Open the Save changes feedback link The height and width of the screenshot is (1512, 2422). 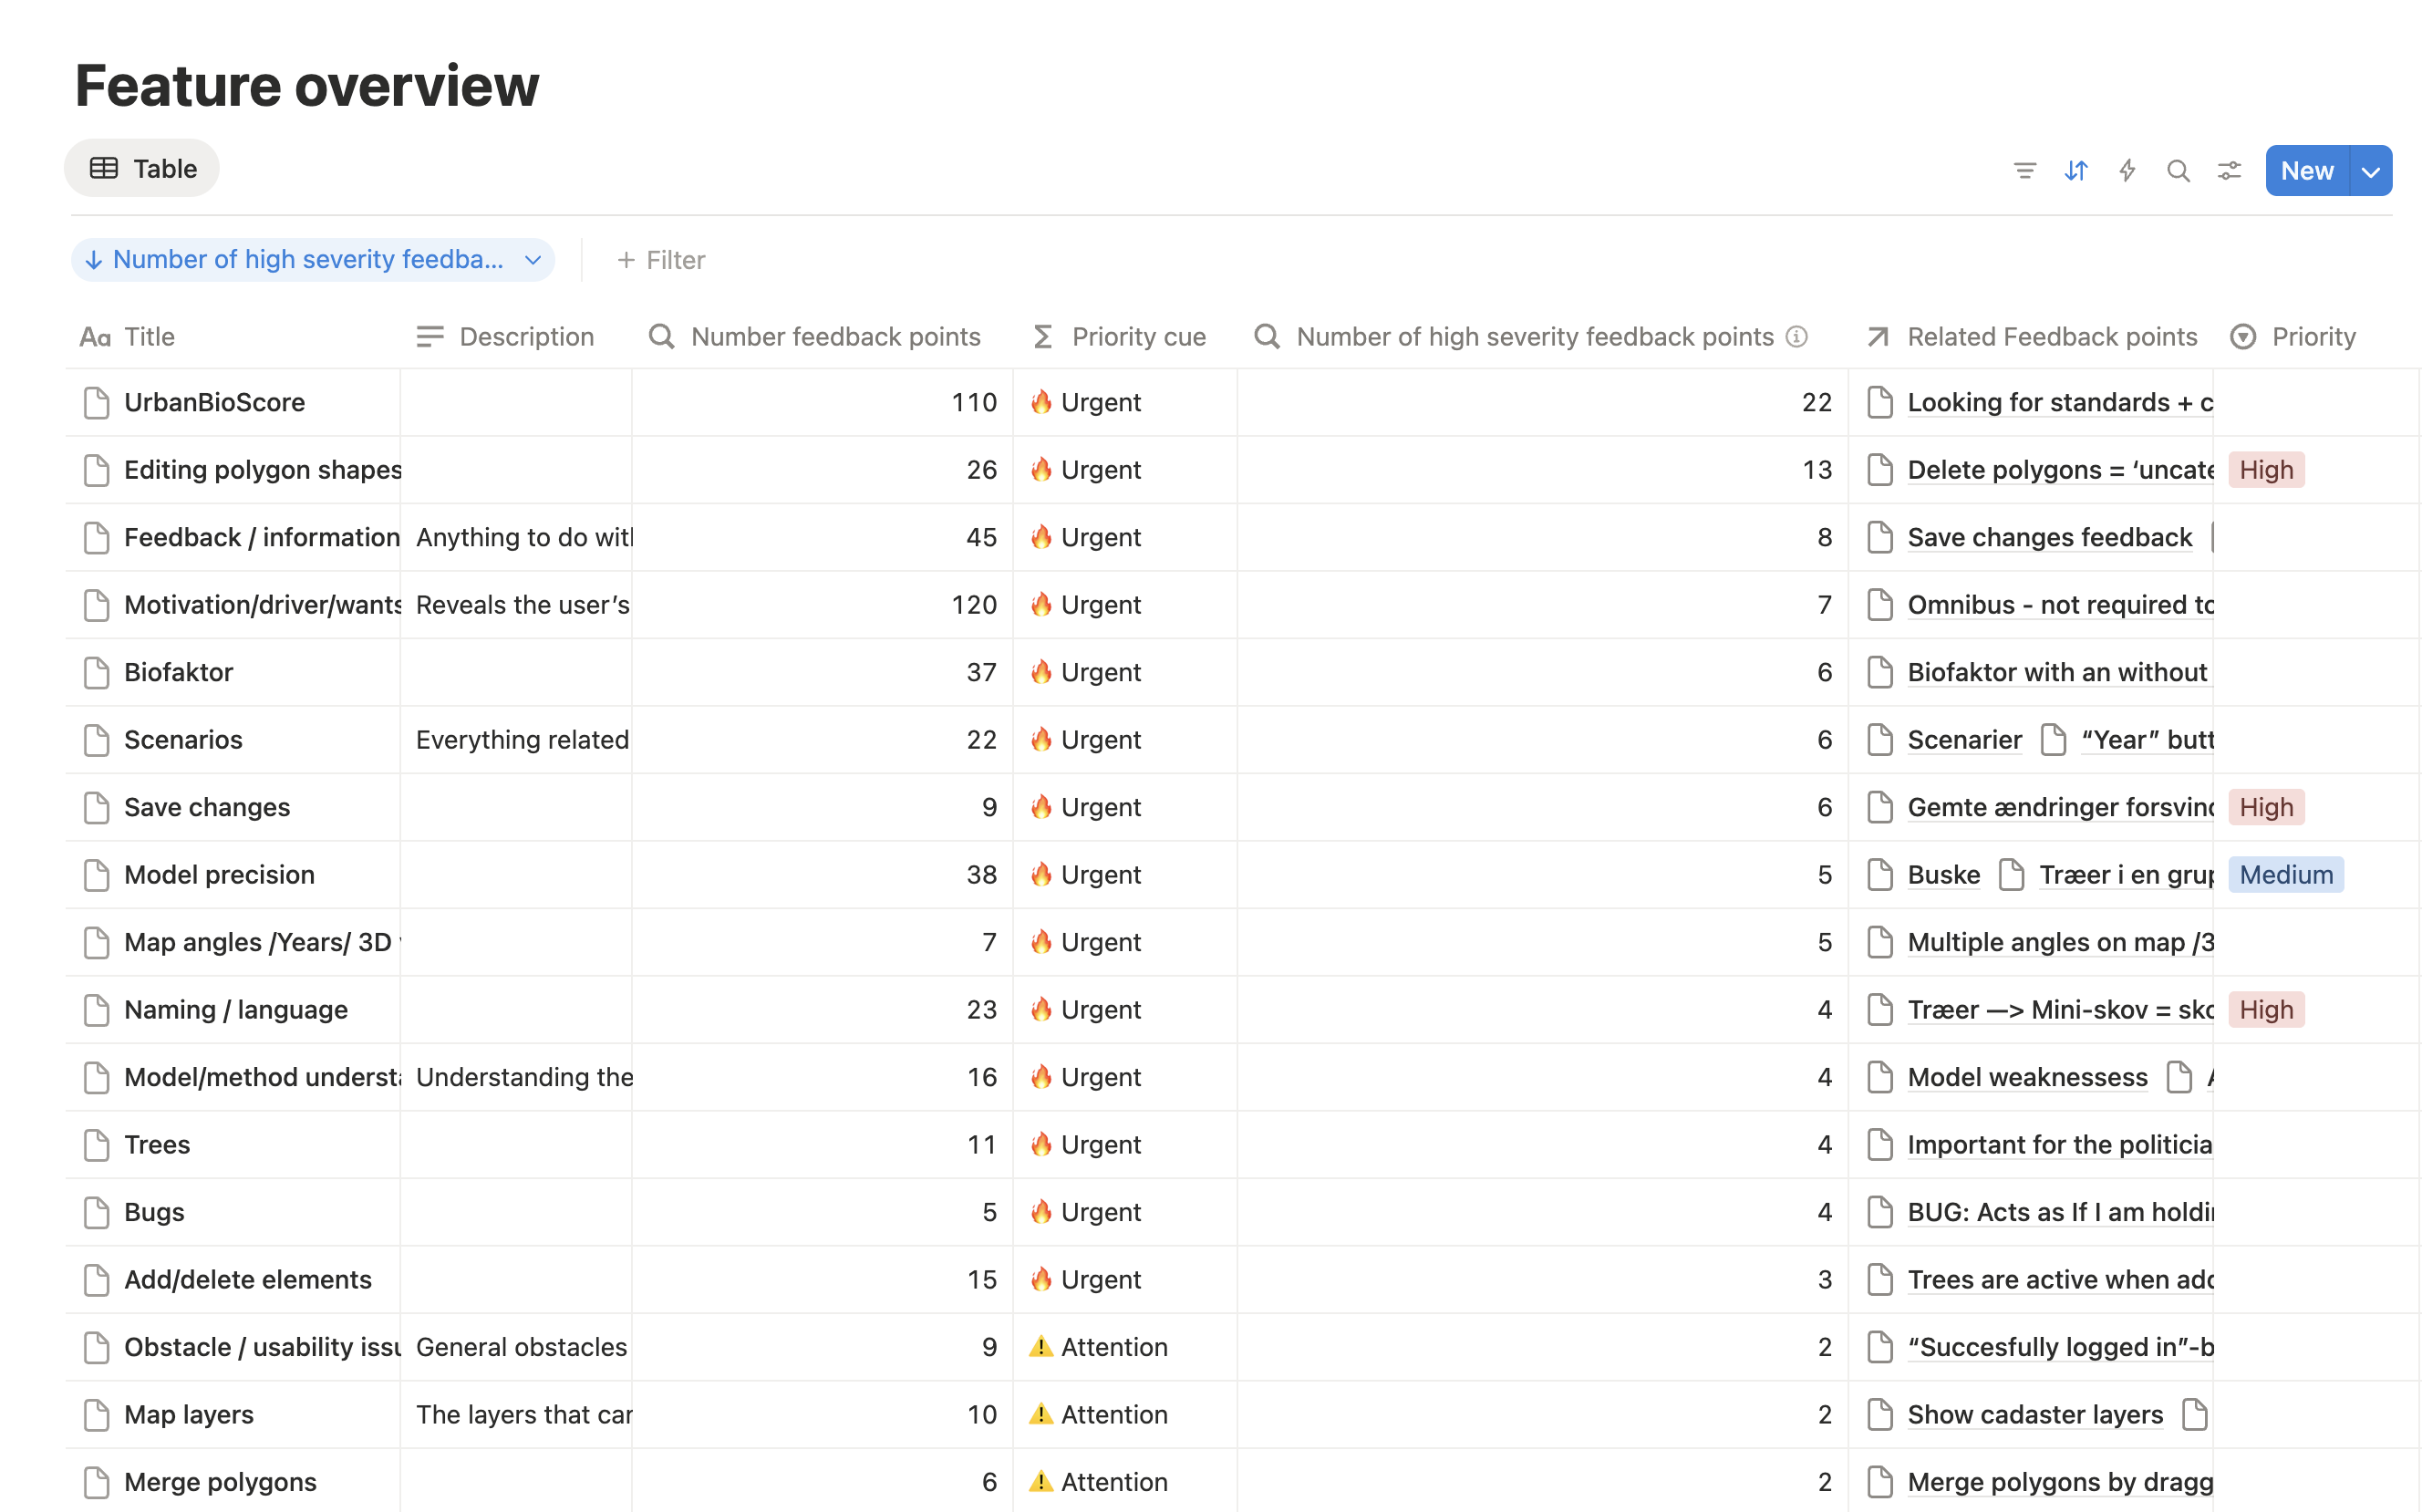tap(2048, 538)
